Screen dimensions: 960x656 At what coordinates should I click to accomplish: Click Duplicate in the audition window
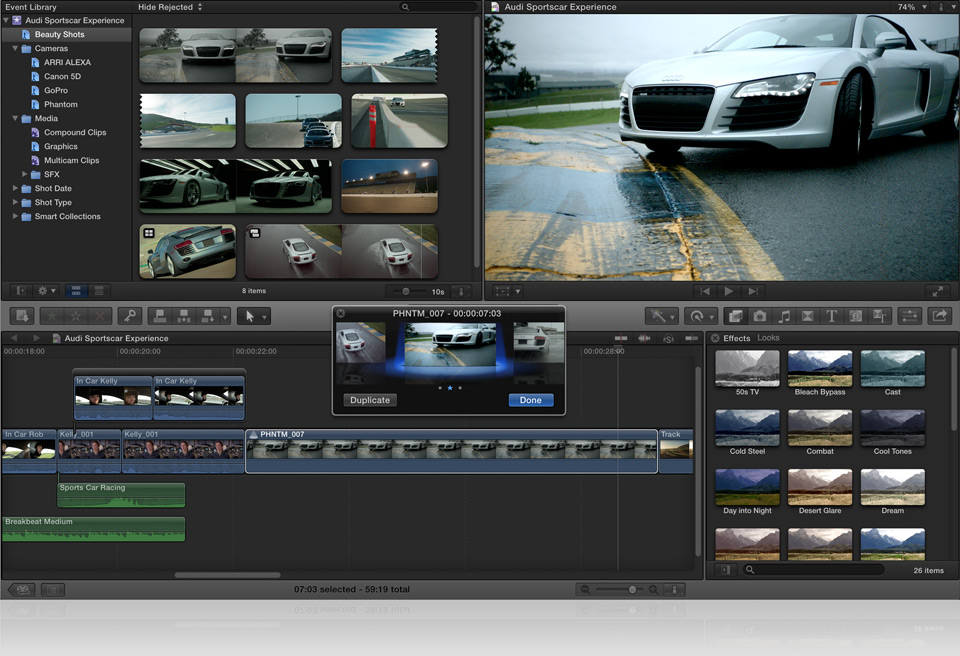tap(370, 400)
